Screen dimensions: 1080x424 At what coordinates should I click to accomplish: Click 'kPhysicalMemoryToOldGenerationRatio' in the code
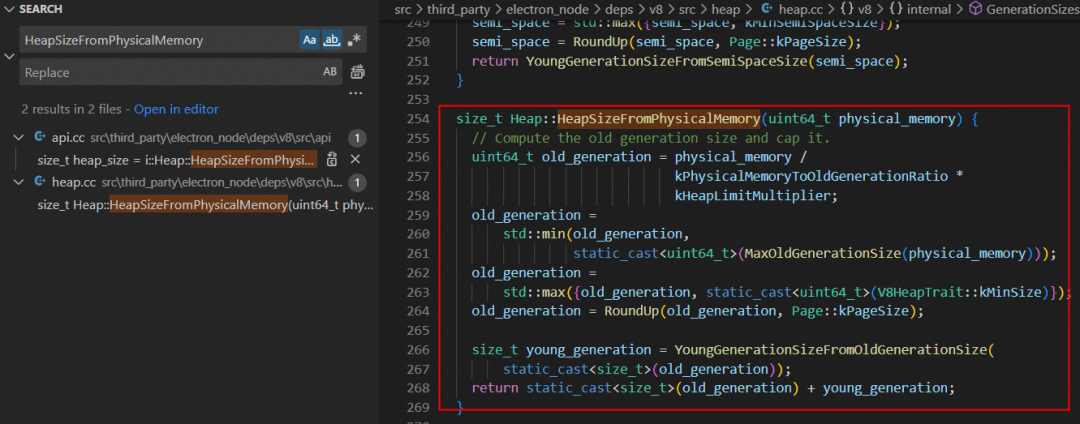pos(811,176)
